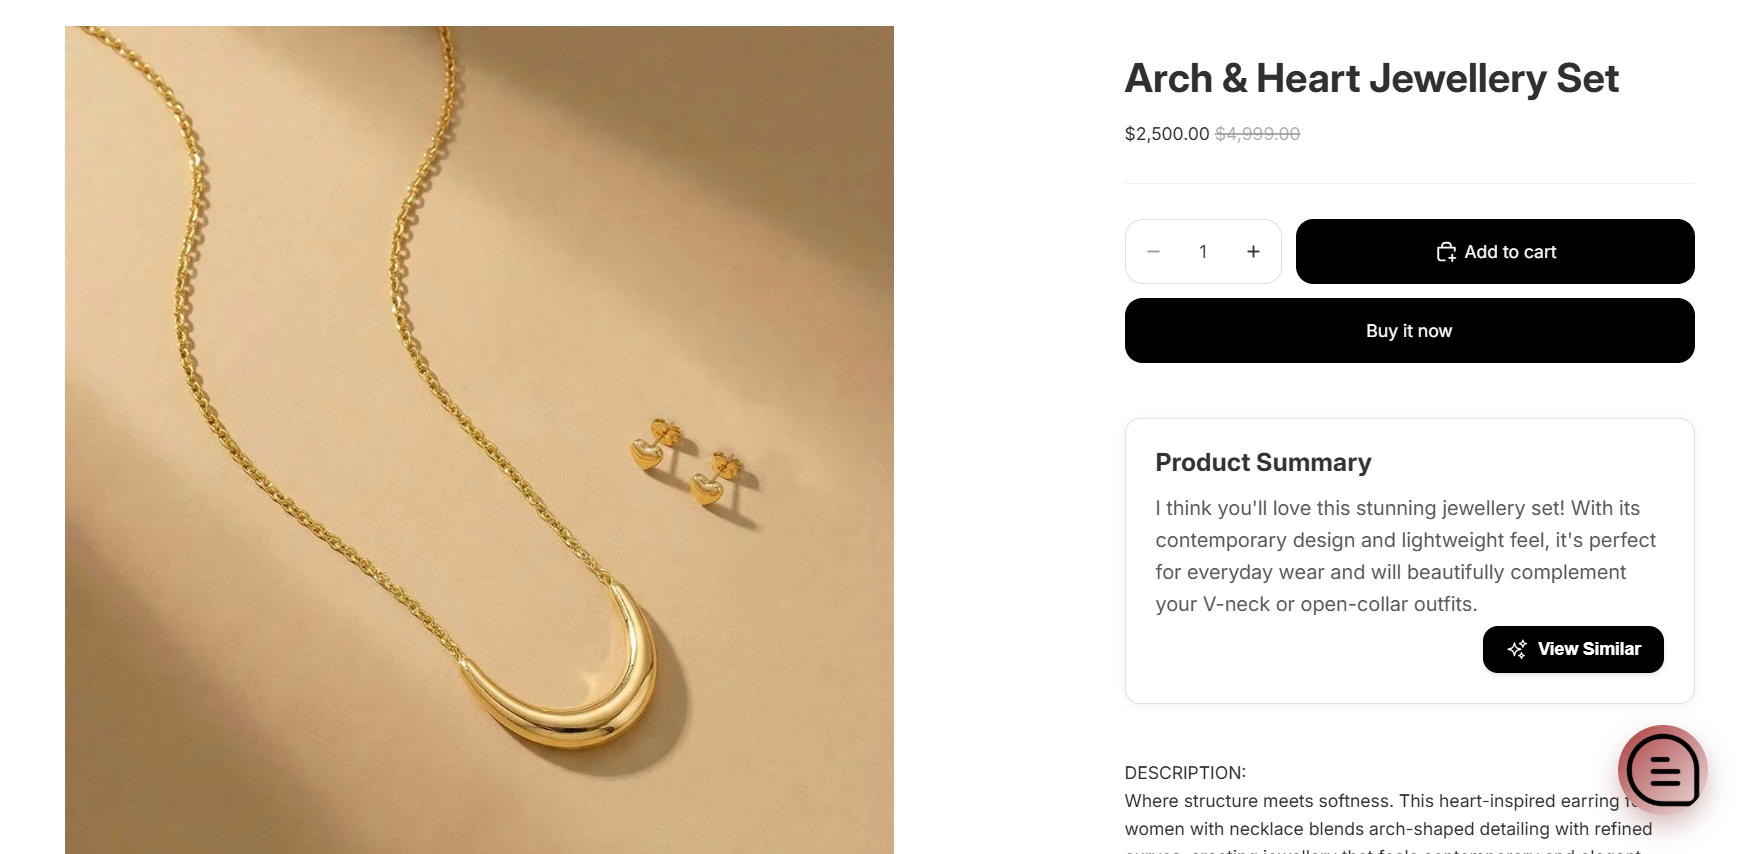This screenshot has width=1739, height=854.
Task: Click the shopping bag icon
Action: (1446, 252)
